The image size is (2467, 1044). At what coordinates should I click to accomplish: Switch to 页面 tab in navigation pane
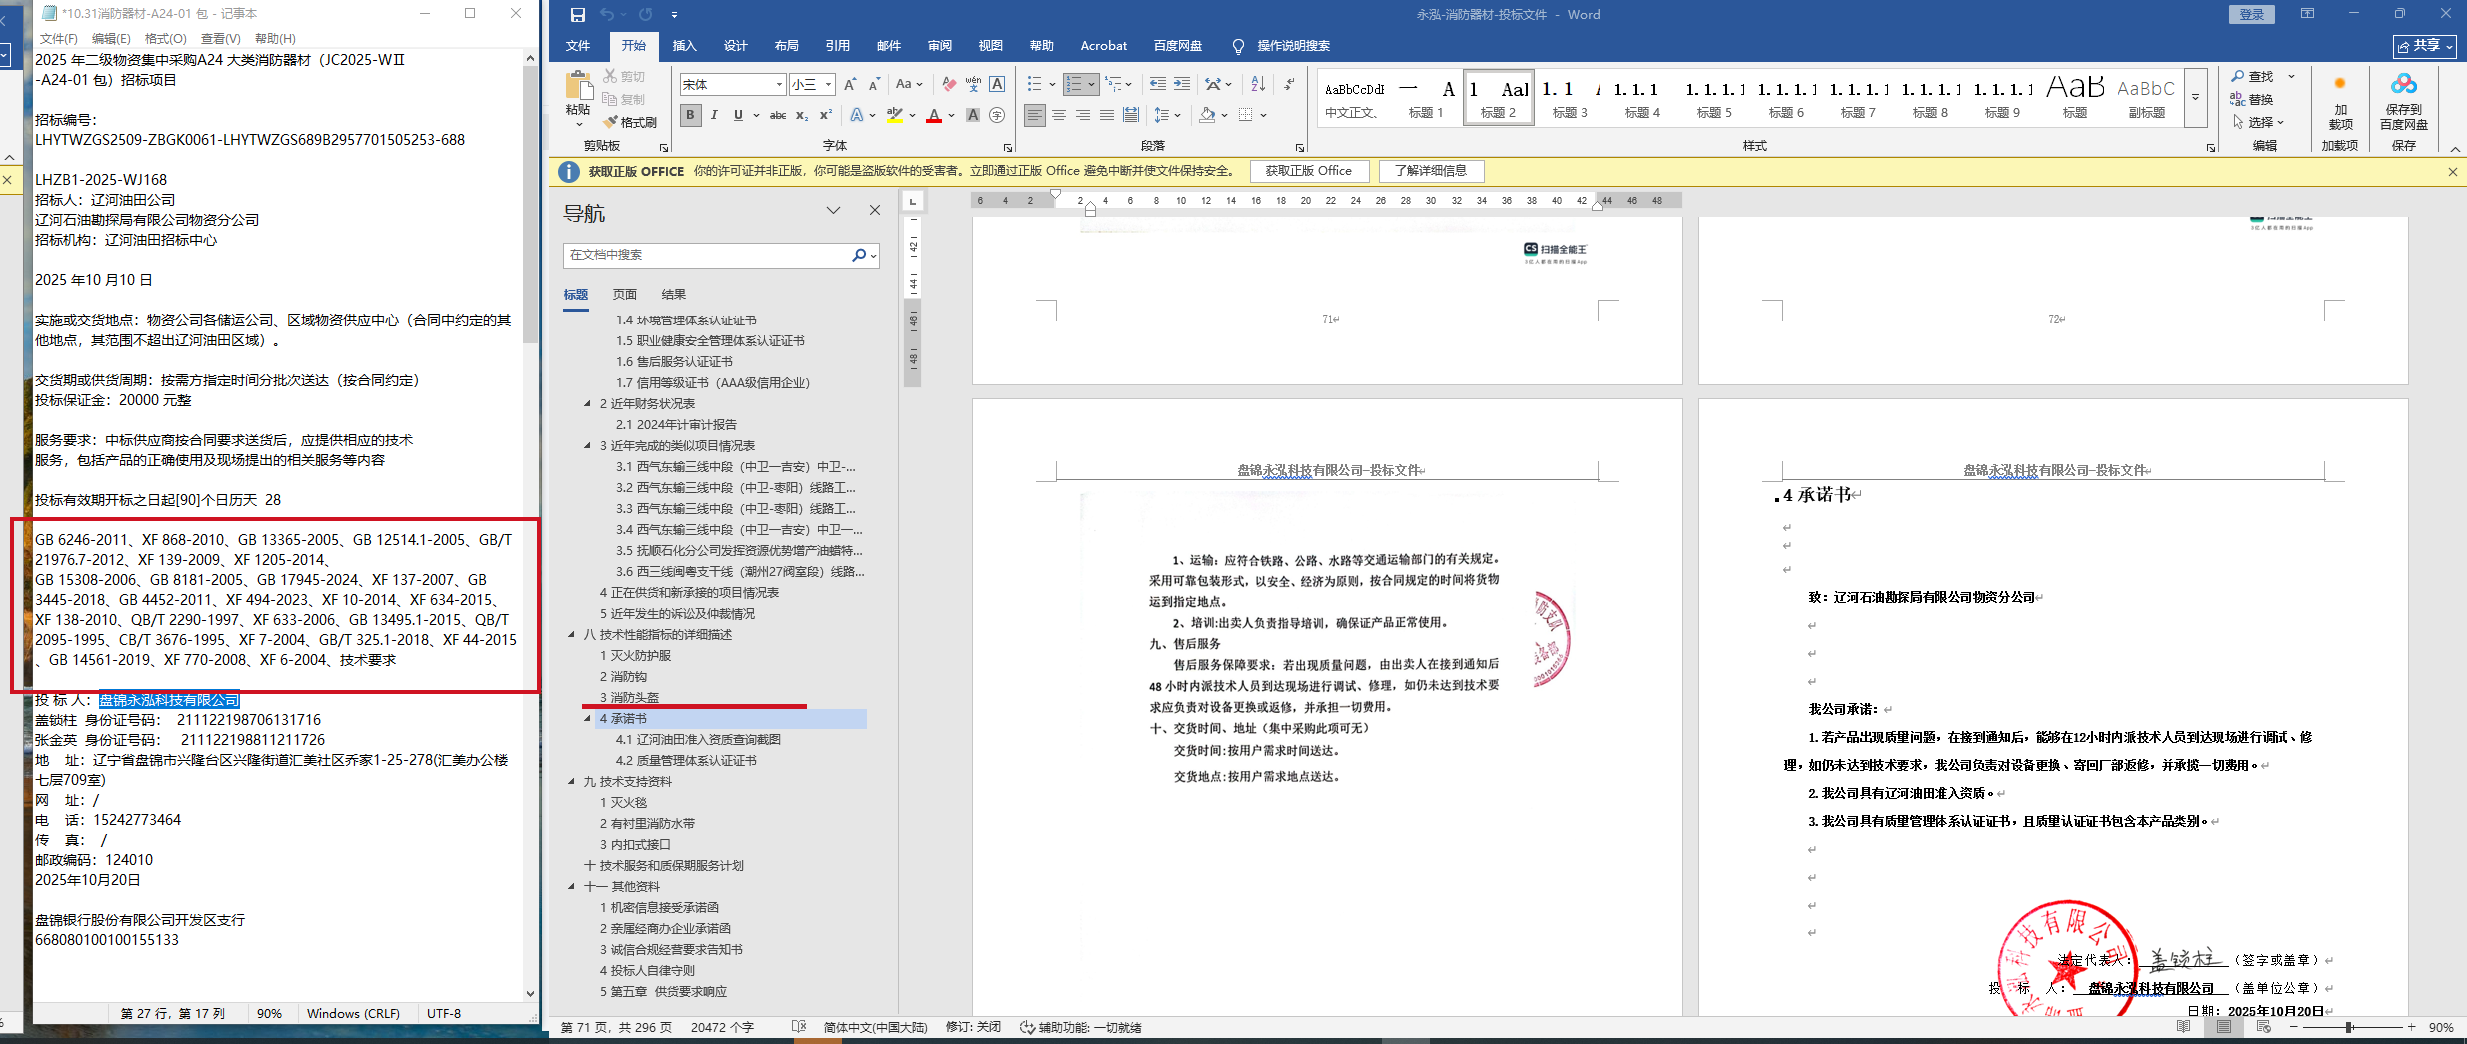625,295
